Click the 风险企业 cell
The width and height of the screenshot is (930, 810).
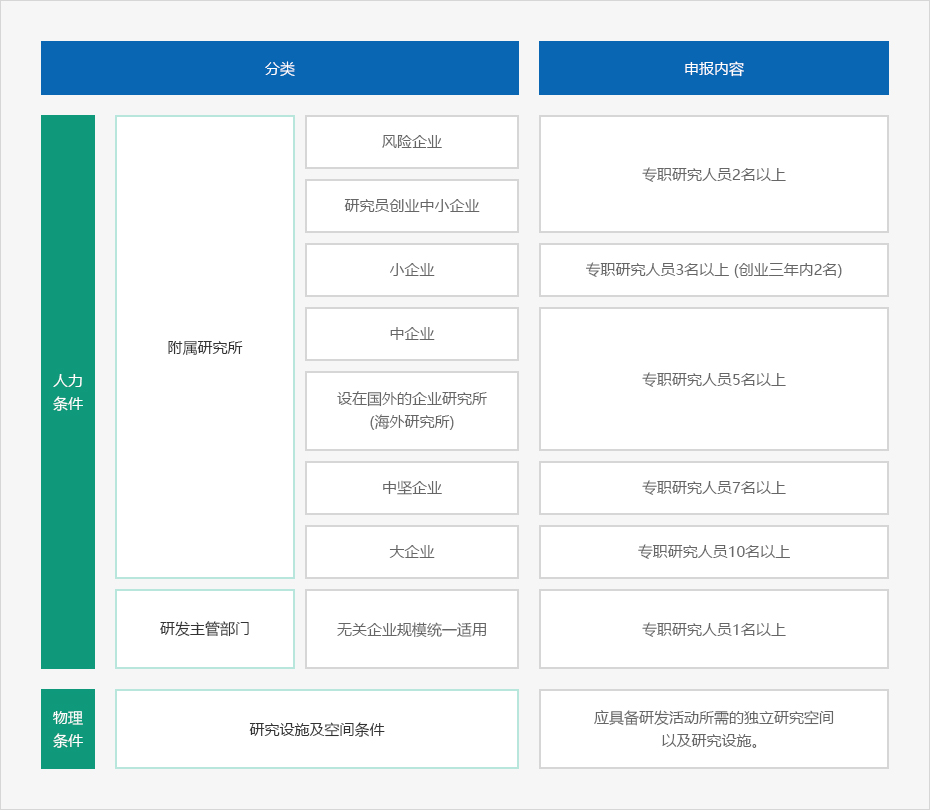(x=412, y=142)
